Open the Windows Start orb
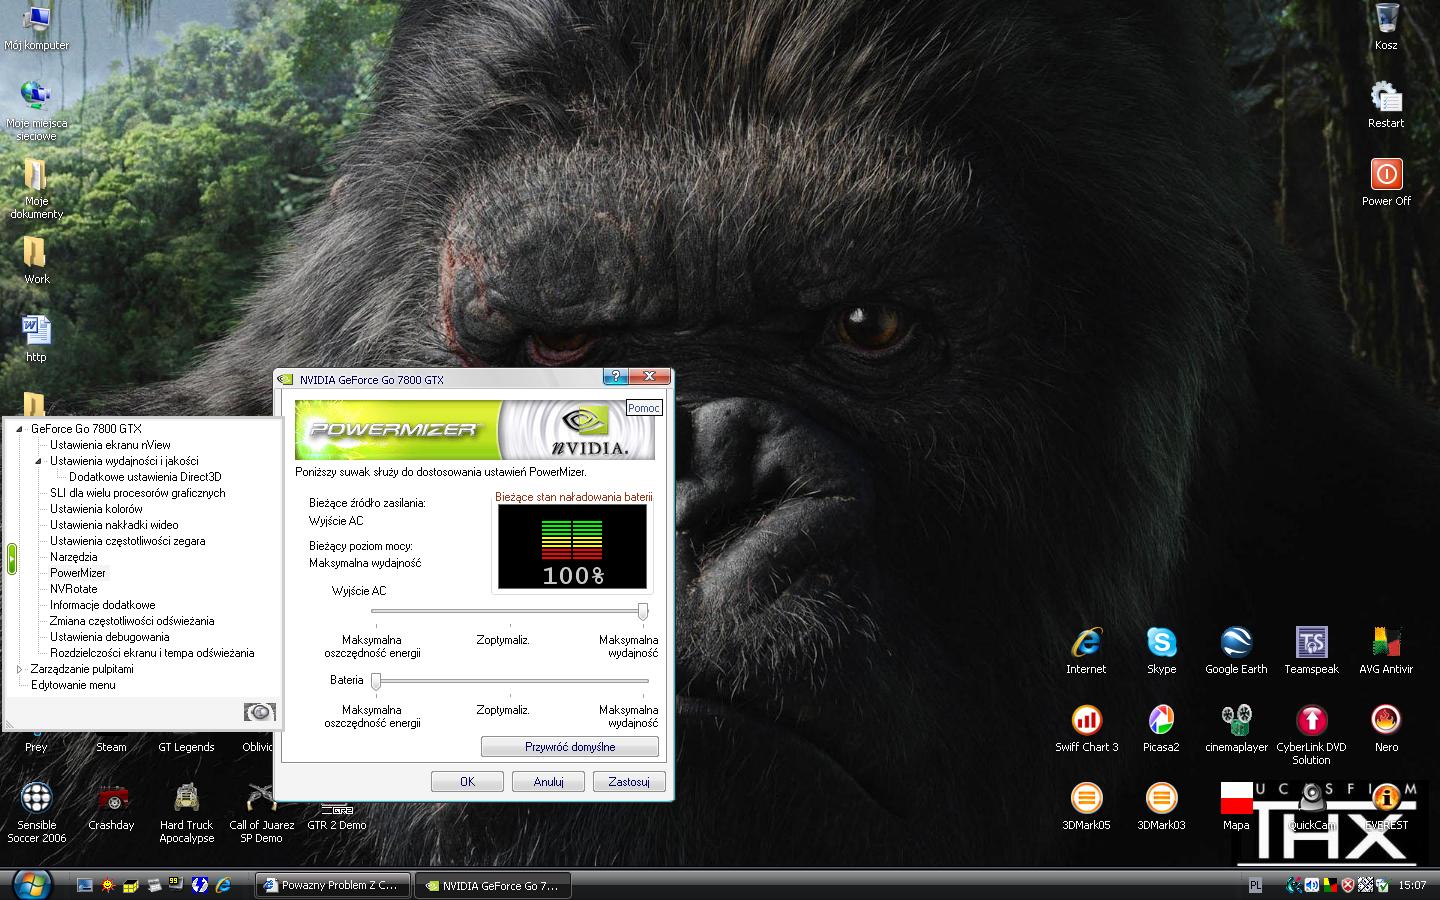1440x900 pixels. (32, 883)
